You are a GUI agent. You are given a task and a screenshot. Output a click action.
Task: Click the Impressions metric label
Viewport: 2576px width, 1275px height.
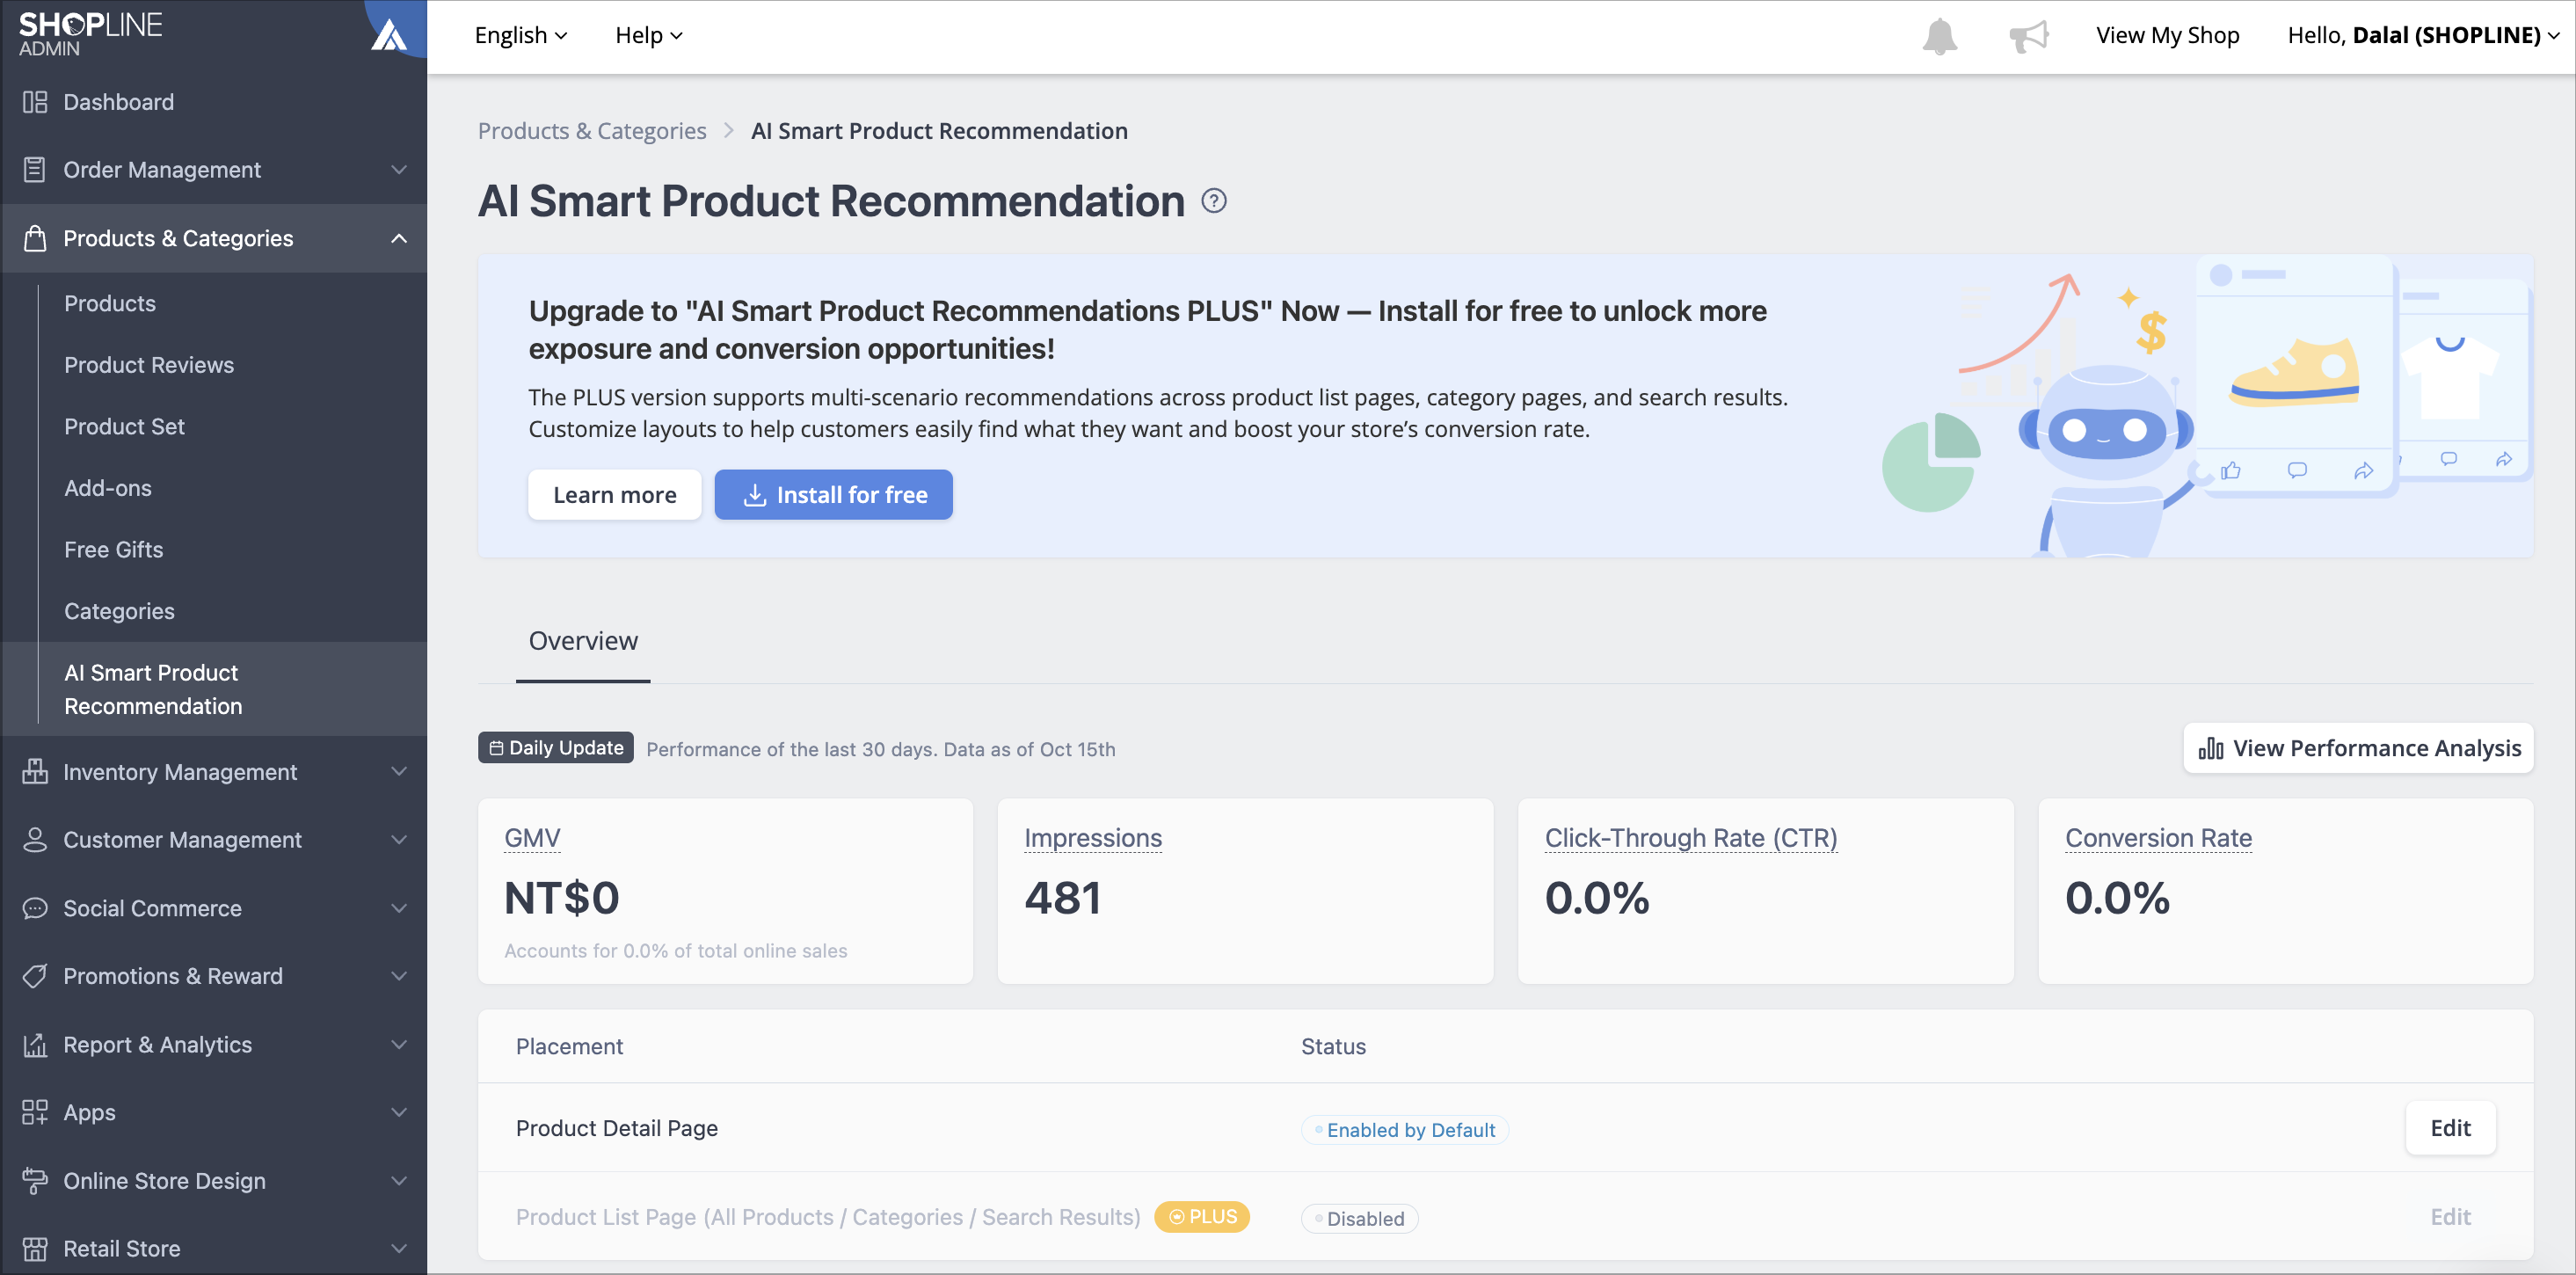pos(1093,838)
